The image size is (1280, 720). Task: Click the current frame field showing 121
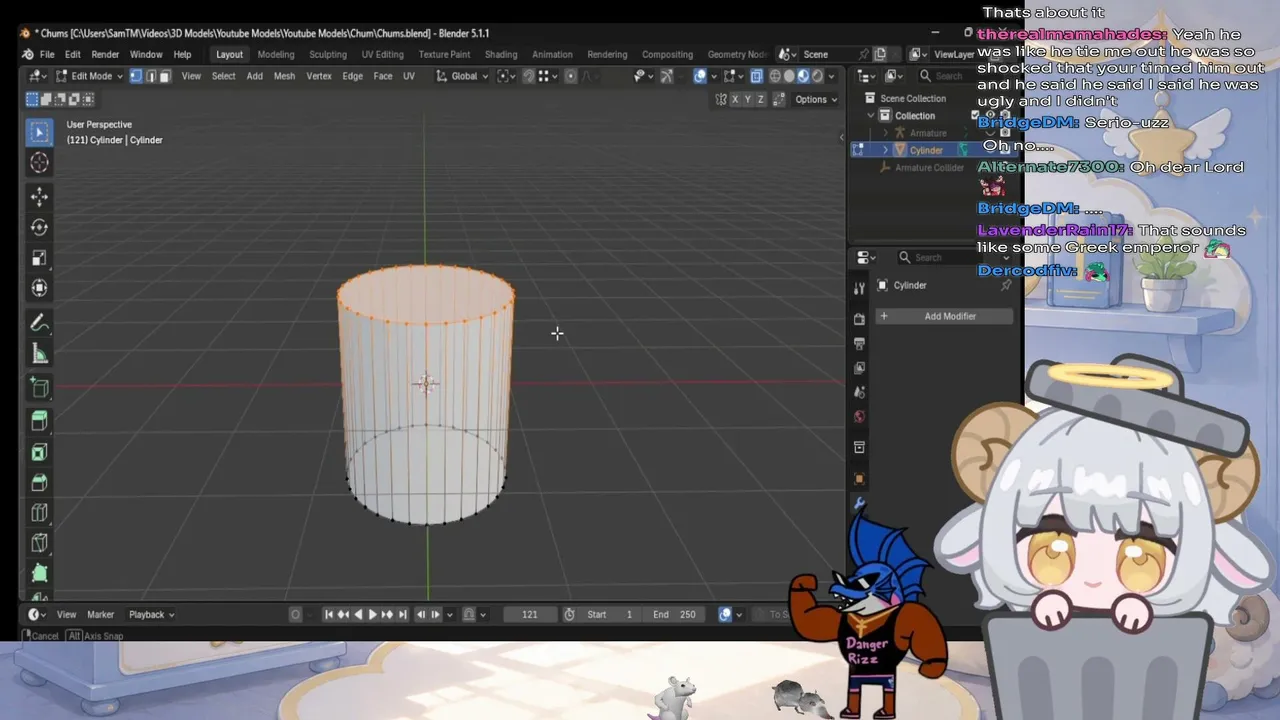pyautogui.click(x=530, y=614)
